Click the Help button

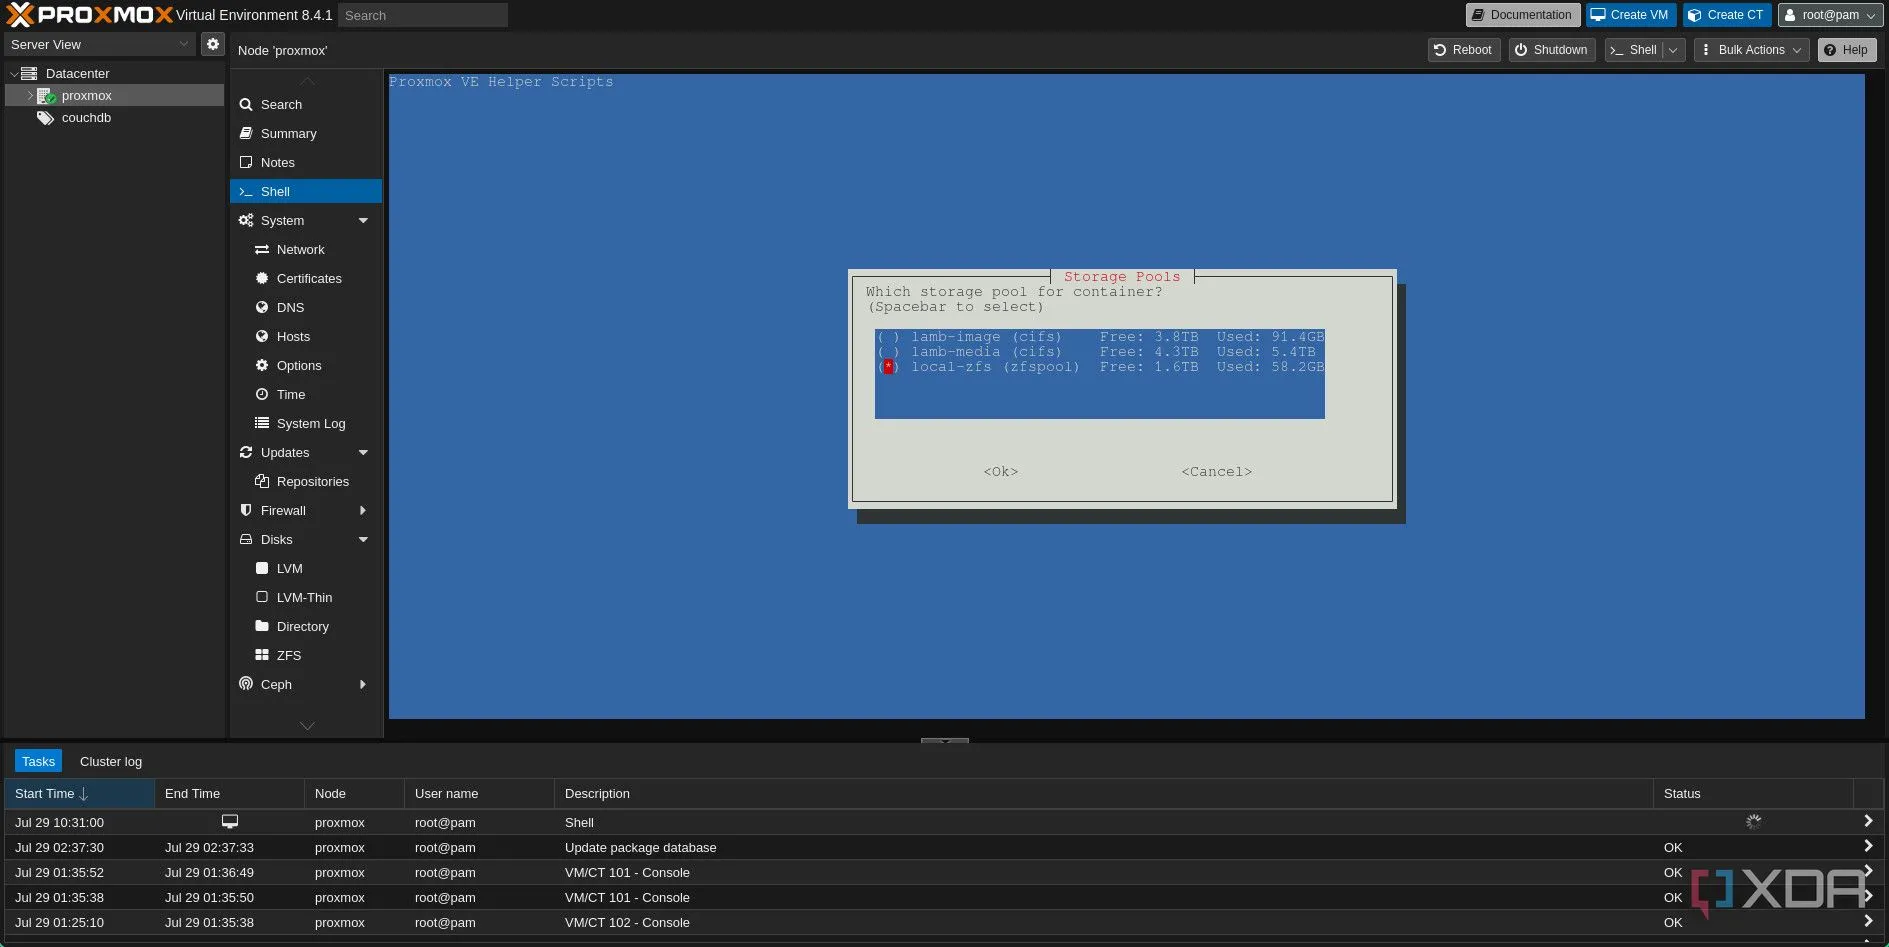(x=1847, y=50)
